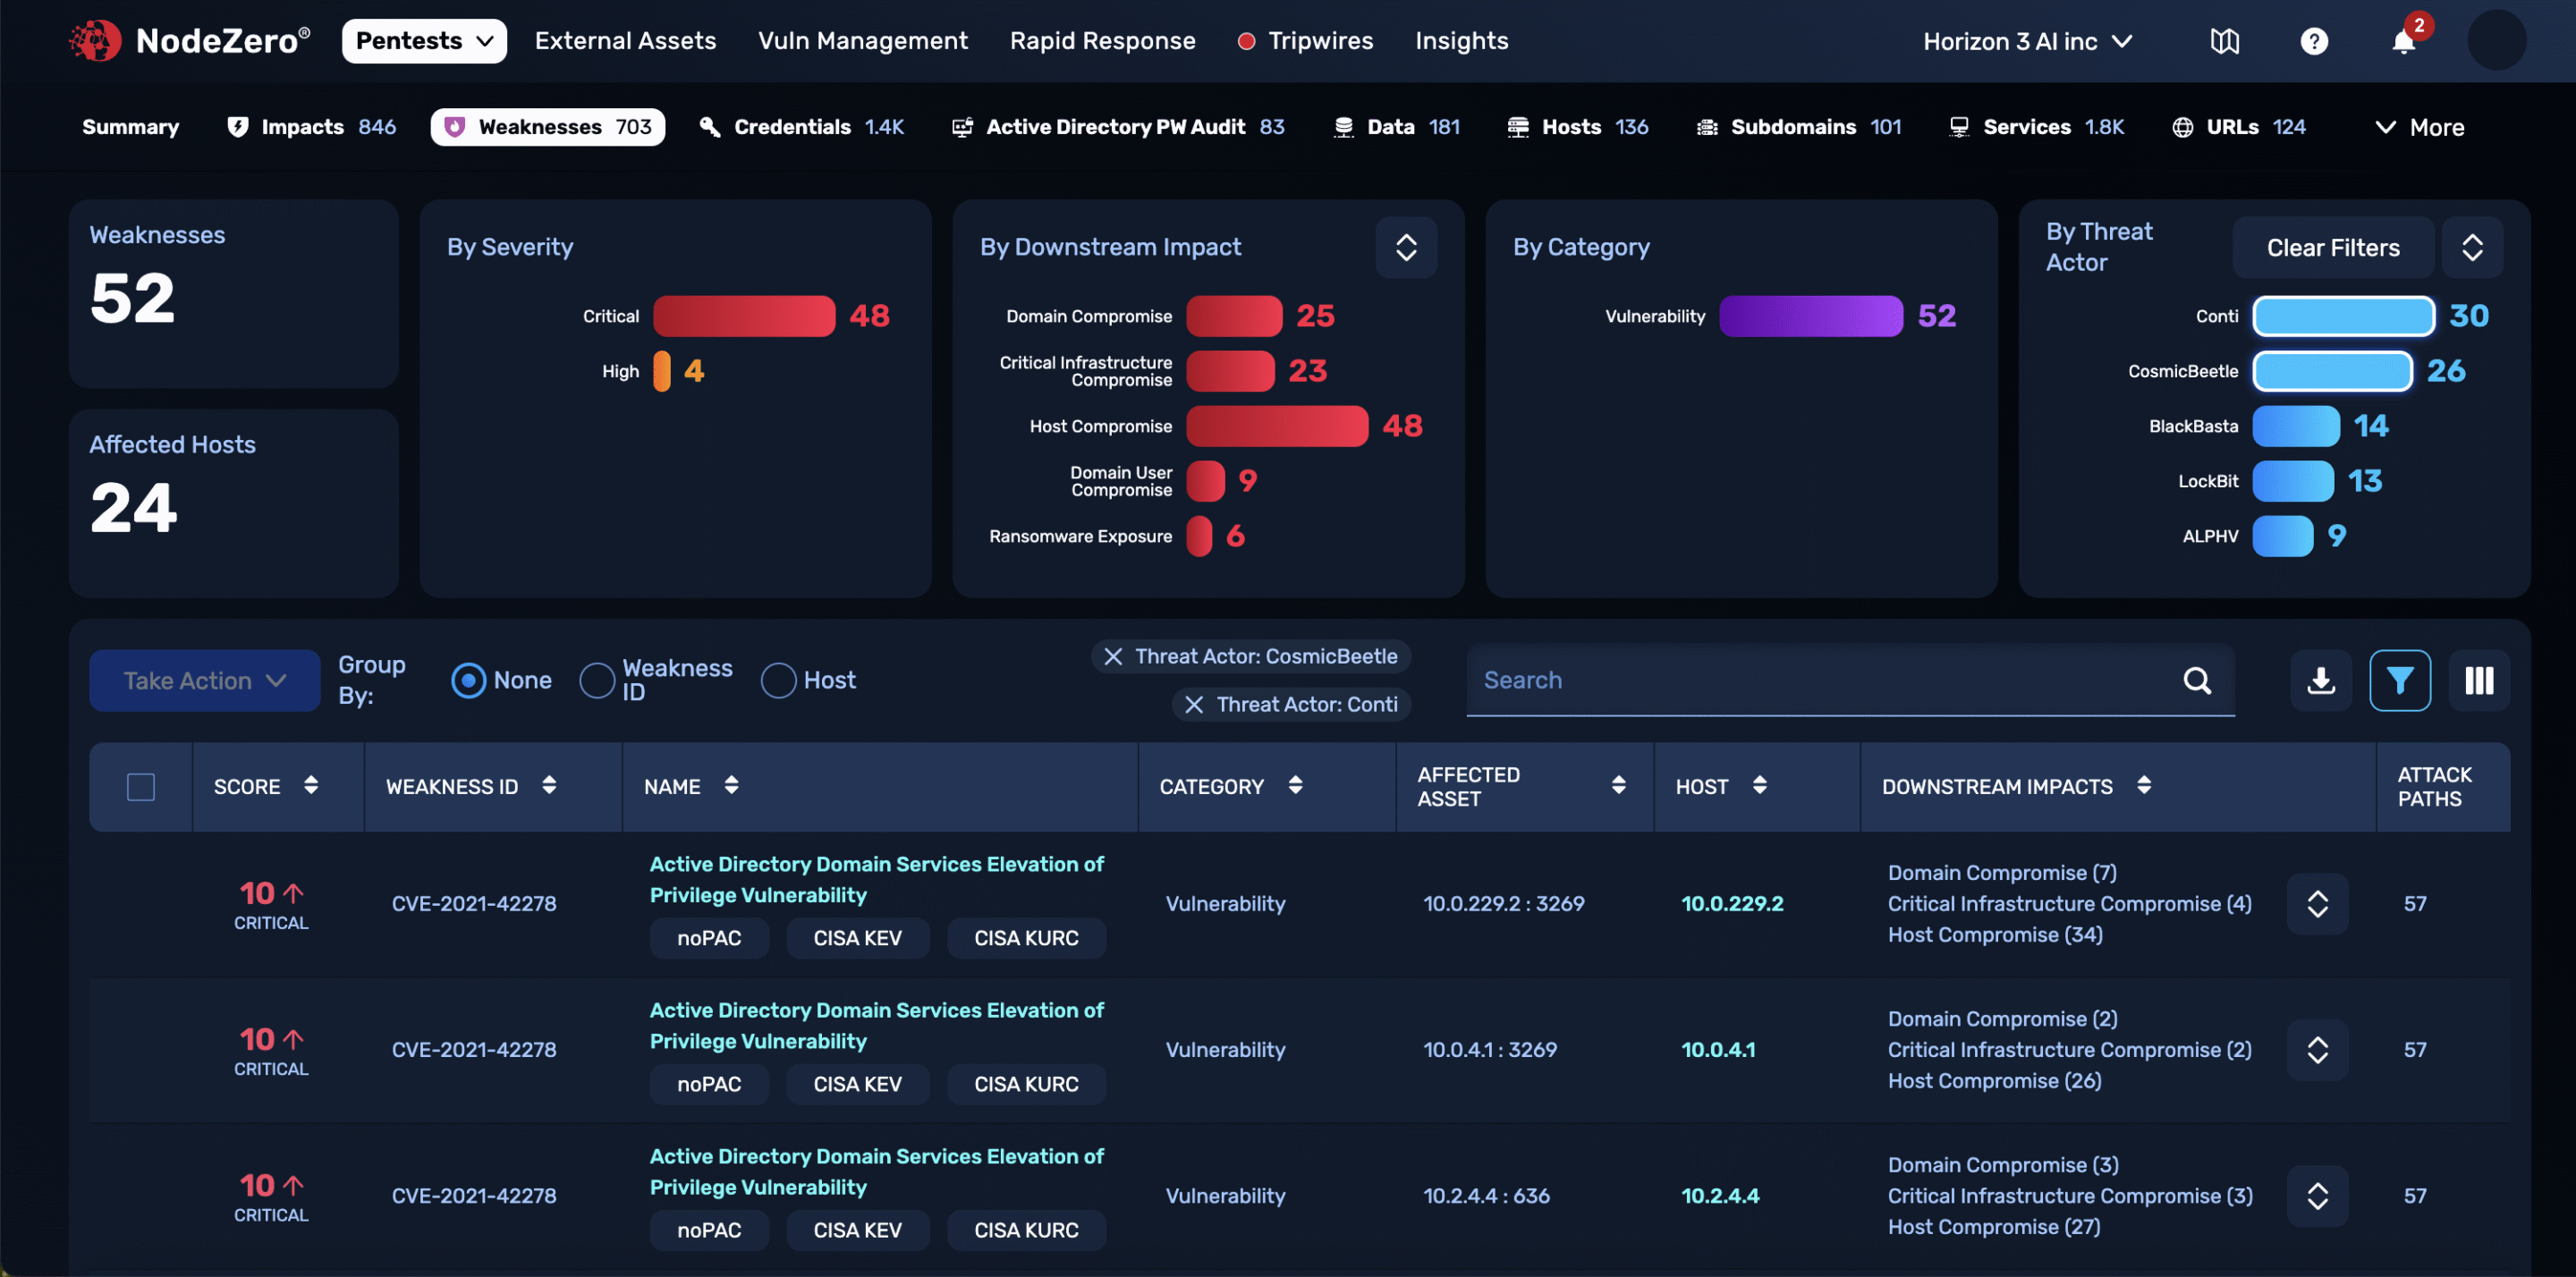Select the Host group-by radio

(778, 681)
